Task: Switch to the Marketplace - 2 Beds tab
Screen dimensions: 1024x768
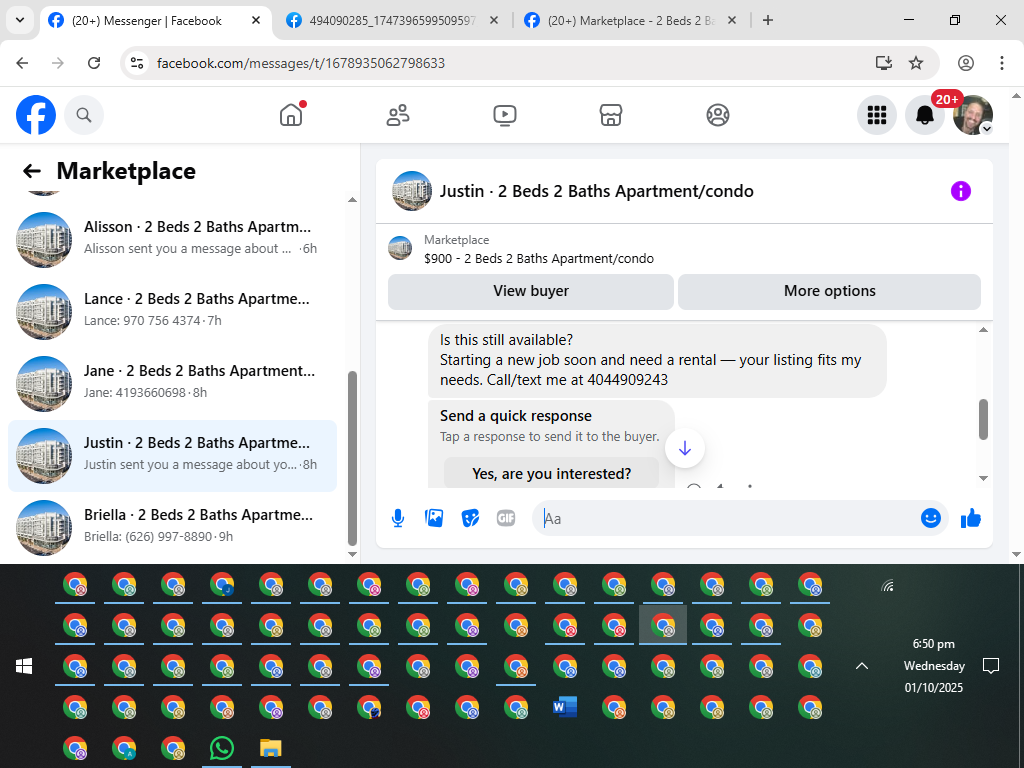Action: pyautogui.click(x=630, y=21)
